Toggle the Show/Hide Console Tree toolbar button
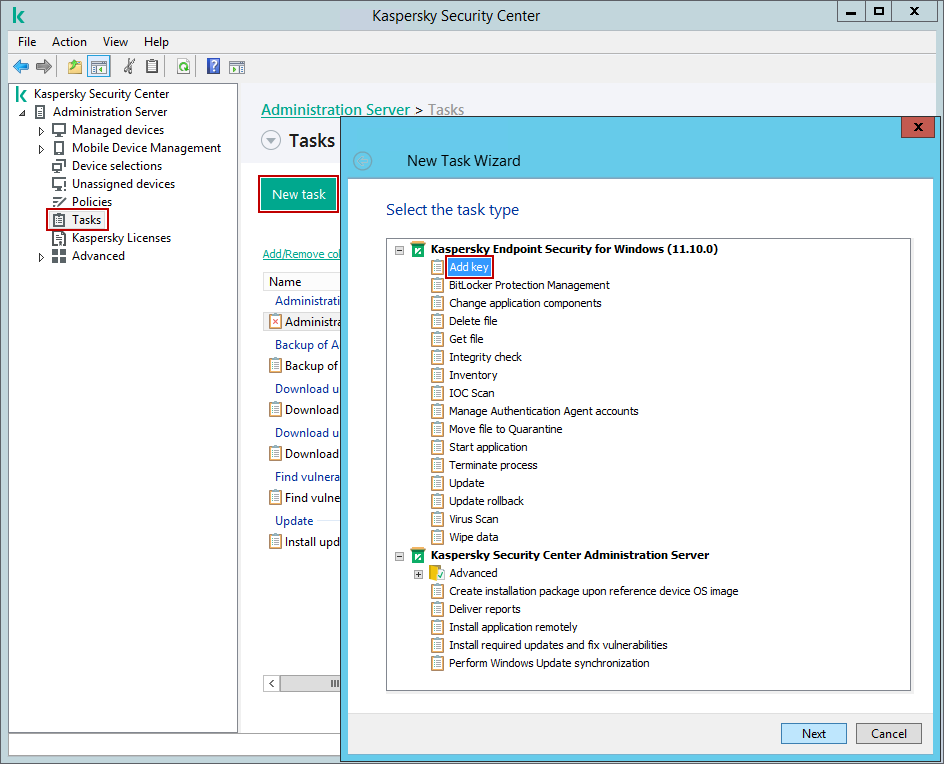The width and height of the screenshot is (944, 764). 98,67
